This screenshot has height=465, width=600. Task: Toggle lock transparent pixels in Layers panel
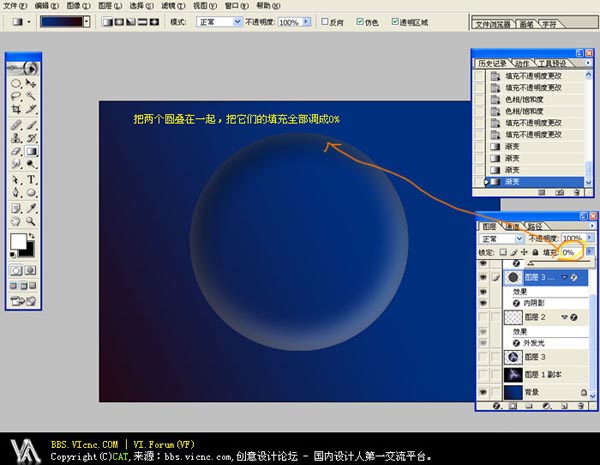(503, 252)
